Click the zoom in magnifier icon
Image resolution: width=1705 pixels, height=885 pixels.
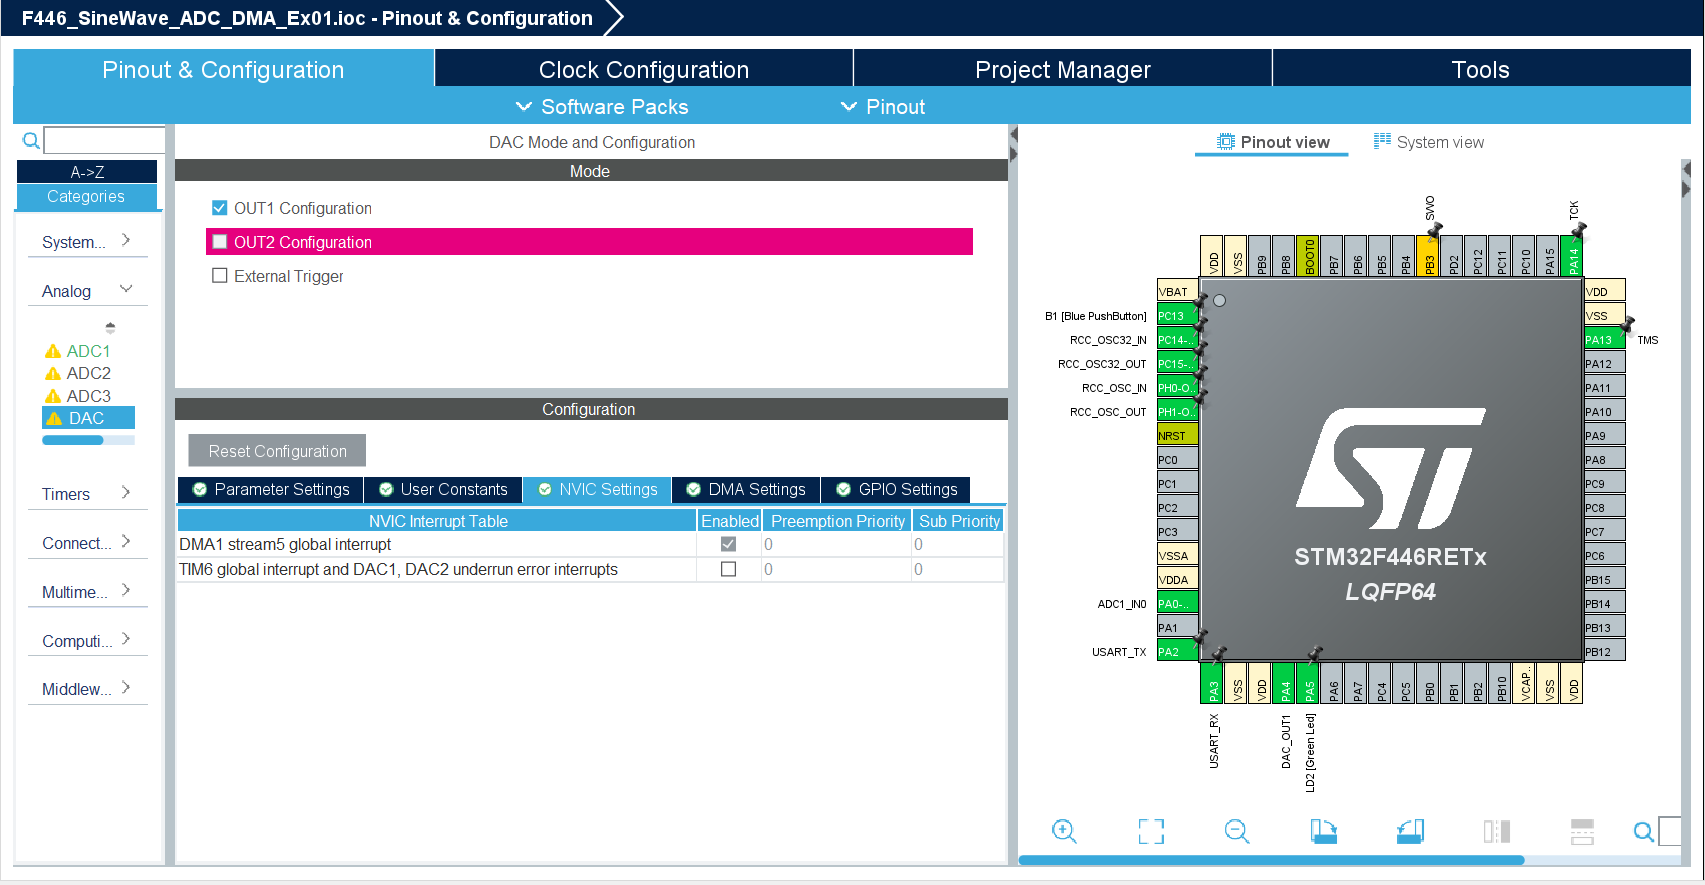click(x=1064, y=831)
